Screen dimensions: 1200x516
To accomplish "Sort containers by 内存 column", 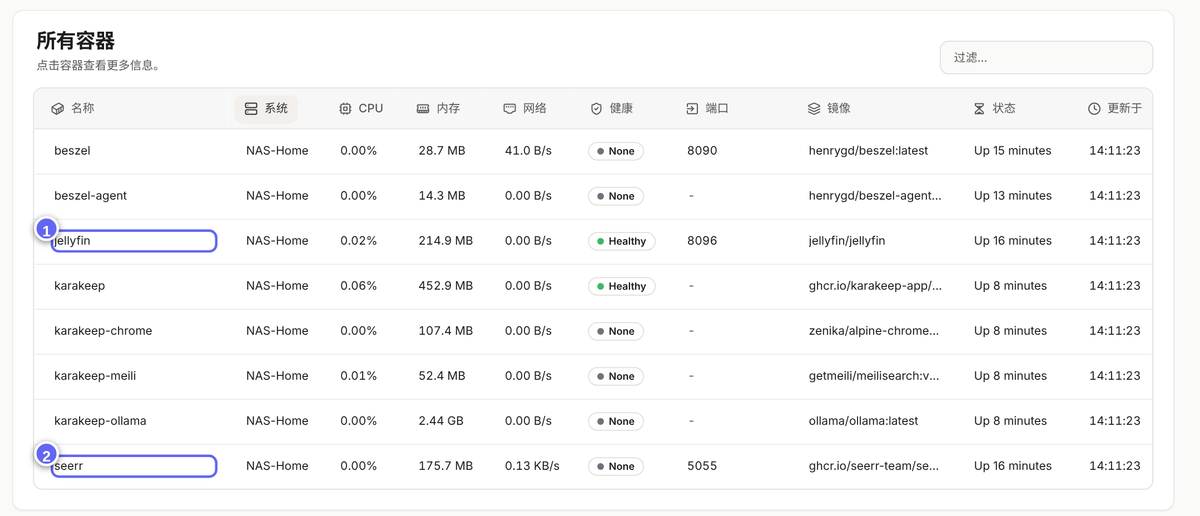I will pos(439,108).
